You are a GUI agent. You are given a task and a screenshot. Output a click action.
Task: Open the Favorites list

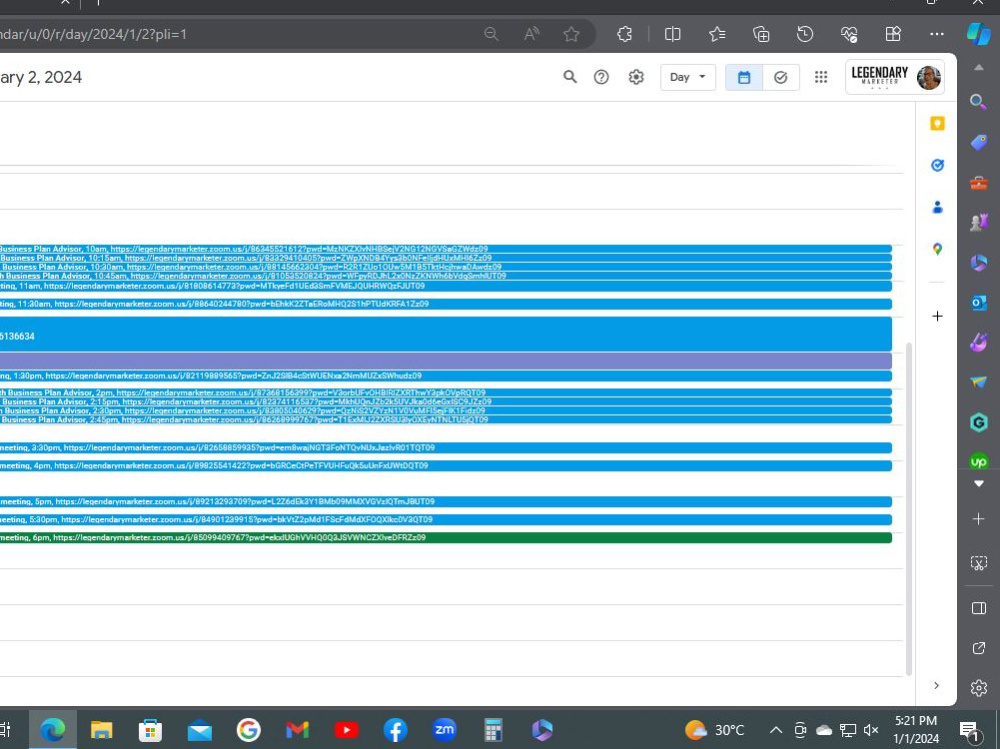(x=717, y=34)
